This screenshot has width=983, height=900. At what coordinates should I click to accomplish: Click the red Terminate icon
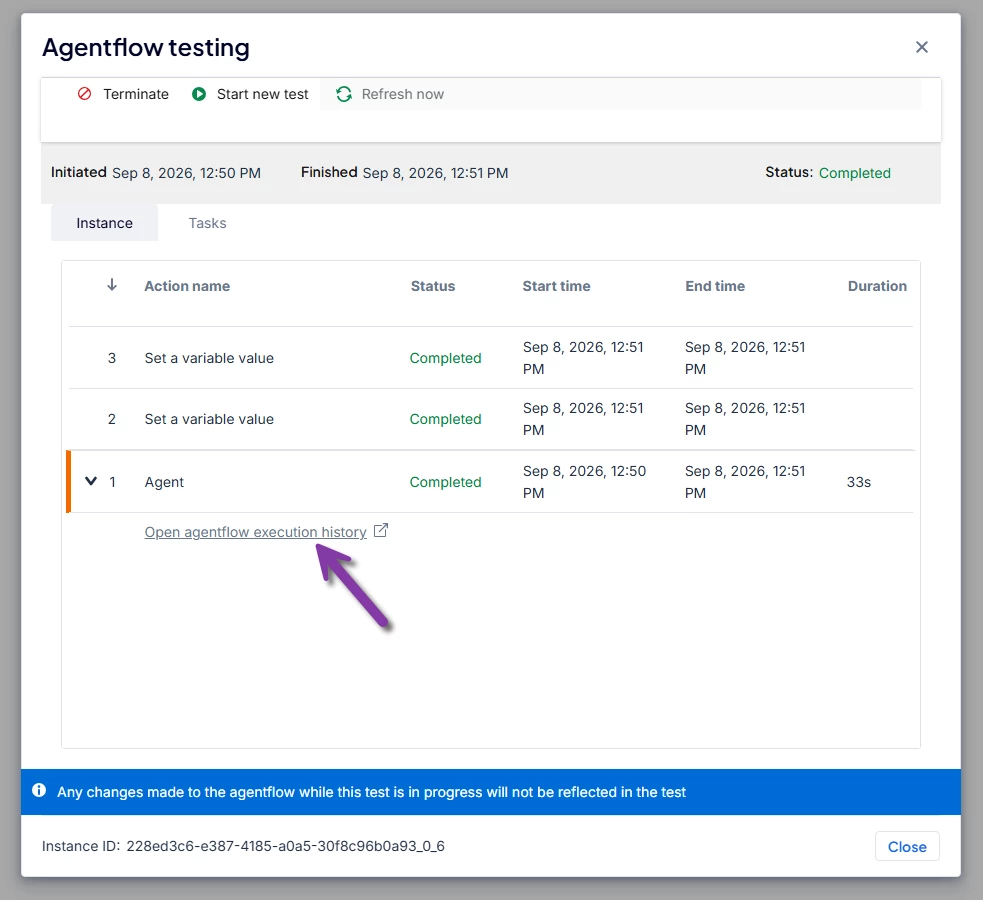[84, 94]
